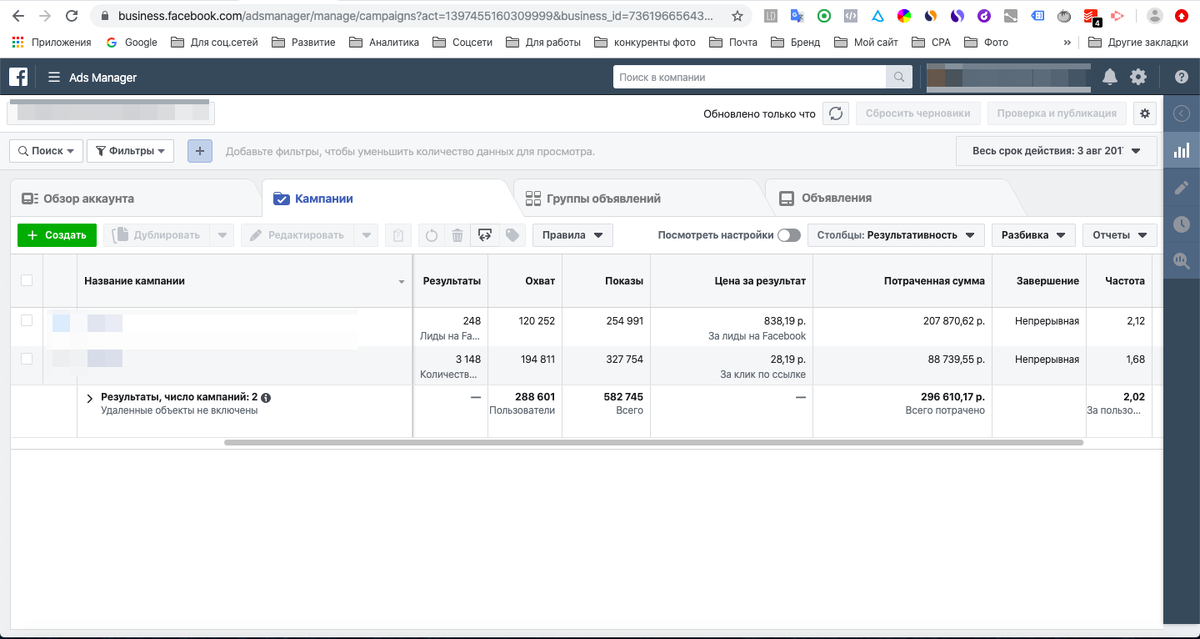This screenshot has height=639, width=1200.
Task: Click the clipboard paste icon in the toolbar
Action: tap(398, 235)
